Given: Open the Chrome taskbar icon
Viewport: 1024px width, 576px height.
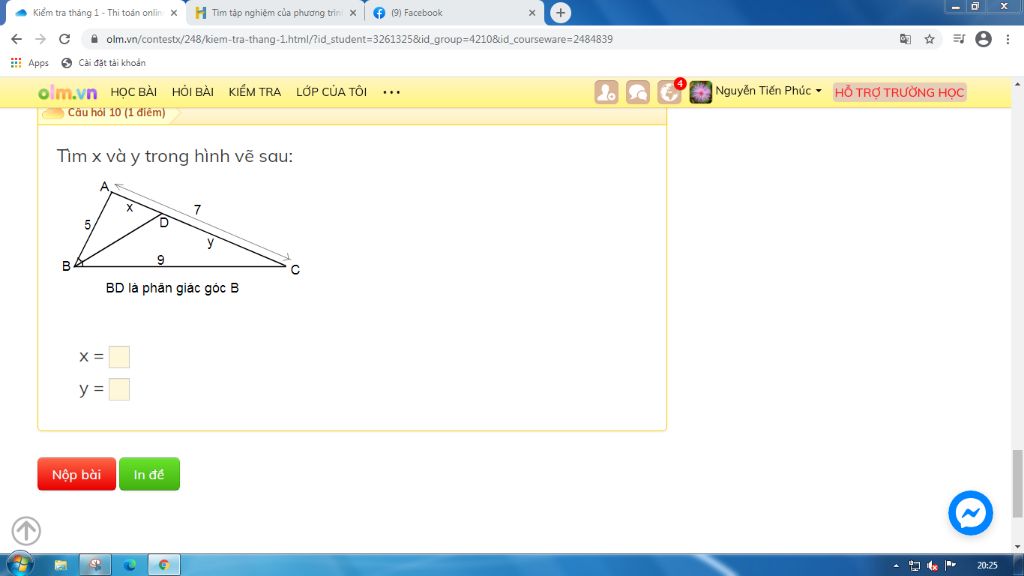Looking at the screenshot, I should tap(164, 565).
